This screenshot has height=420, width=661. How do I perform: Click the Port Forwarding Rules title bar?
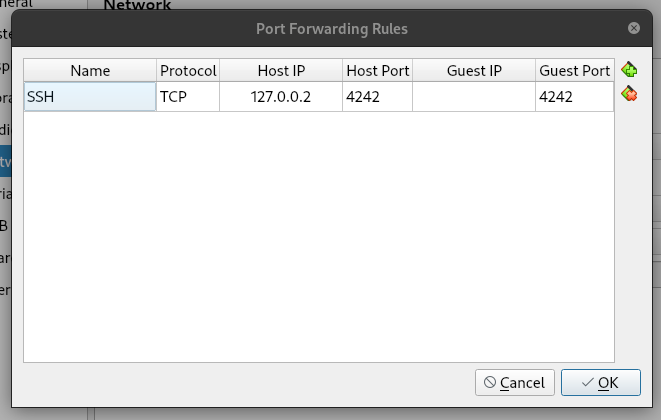(332, 28)
